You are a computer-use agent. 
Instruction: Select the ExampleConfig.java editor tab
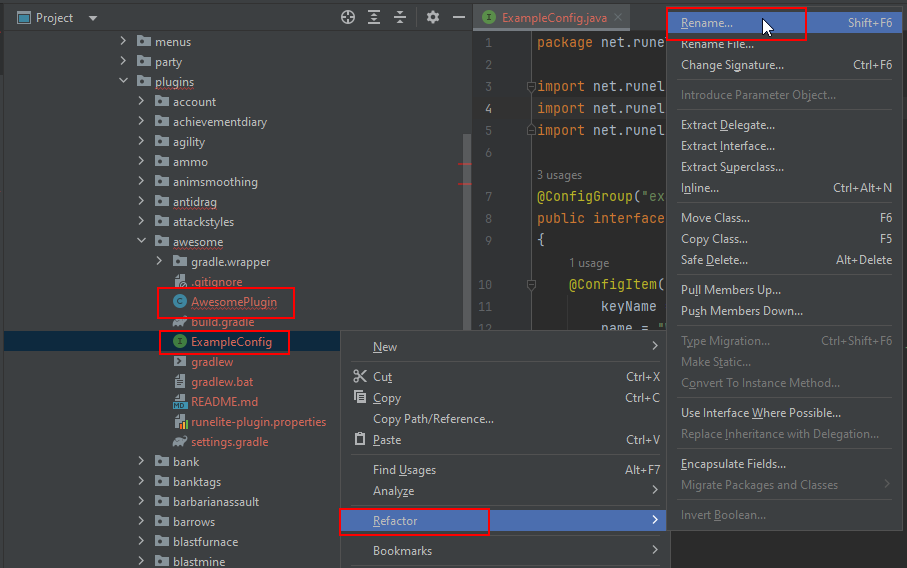(x=554, y=17)
